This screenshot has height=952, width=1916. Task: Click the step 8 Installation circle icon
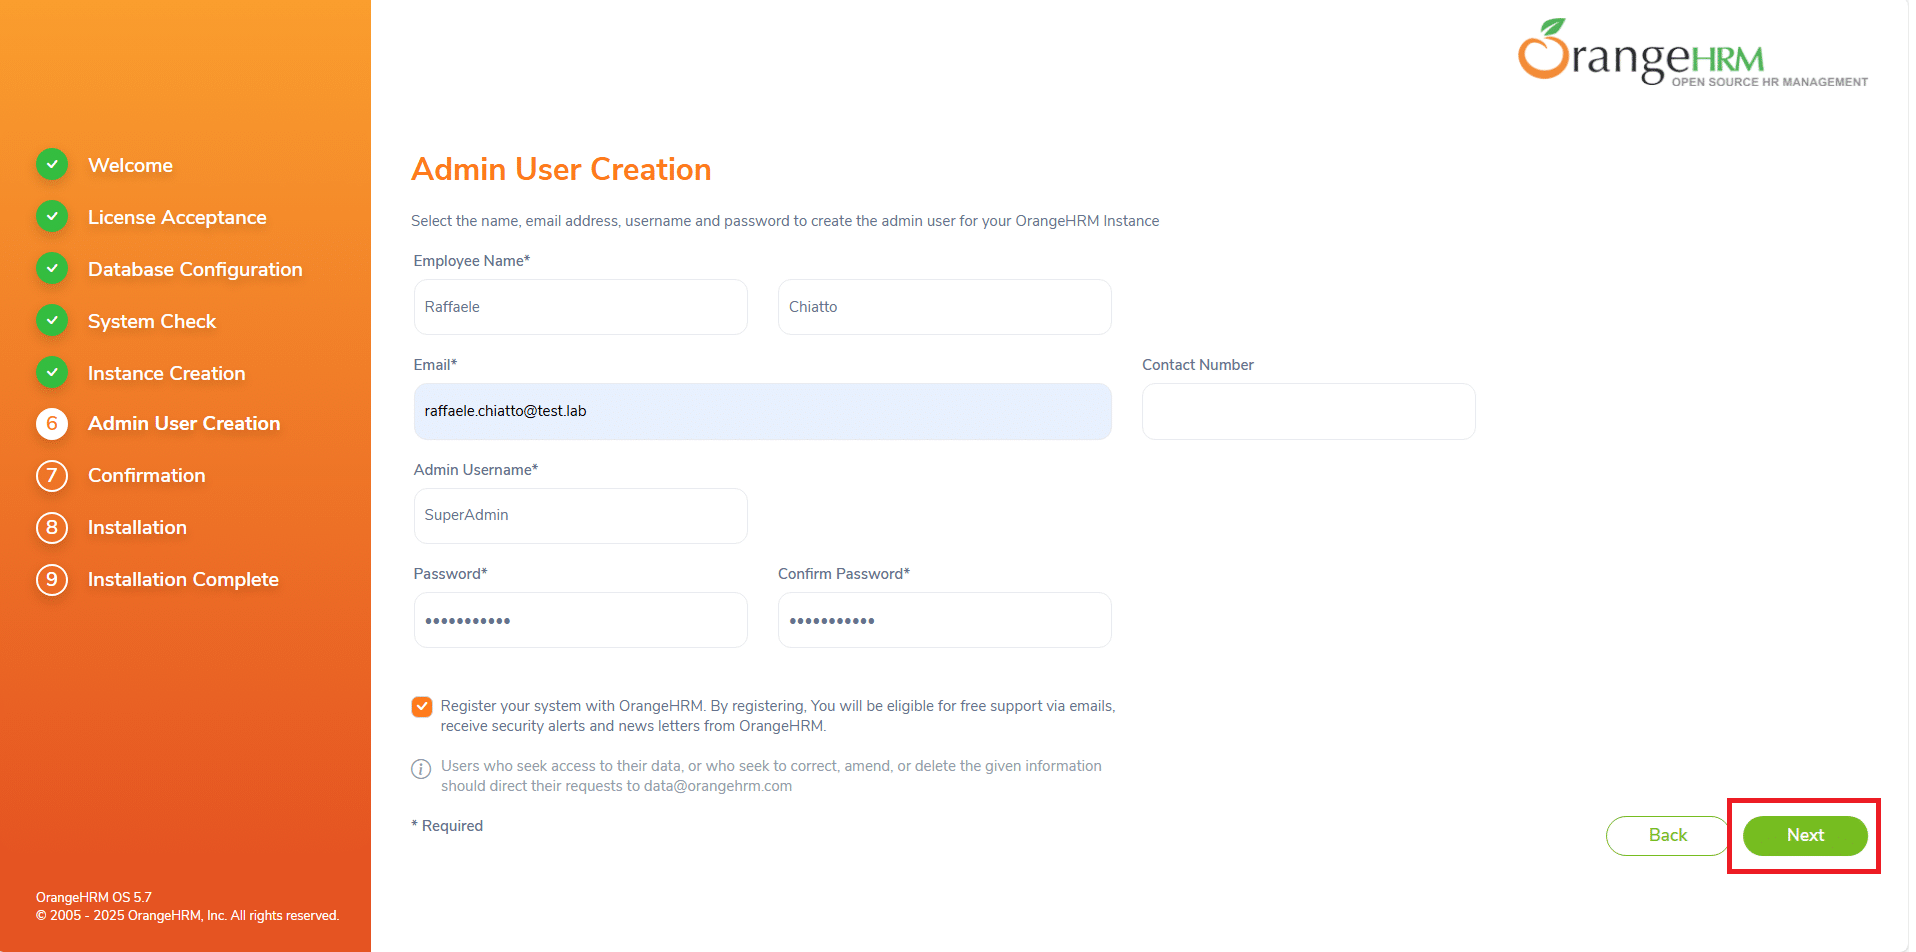click(x=52, y=528)
